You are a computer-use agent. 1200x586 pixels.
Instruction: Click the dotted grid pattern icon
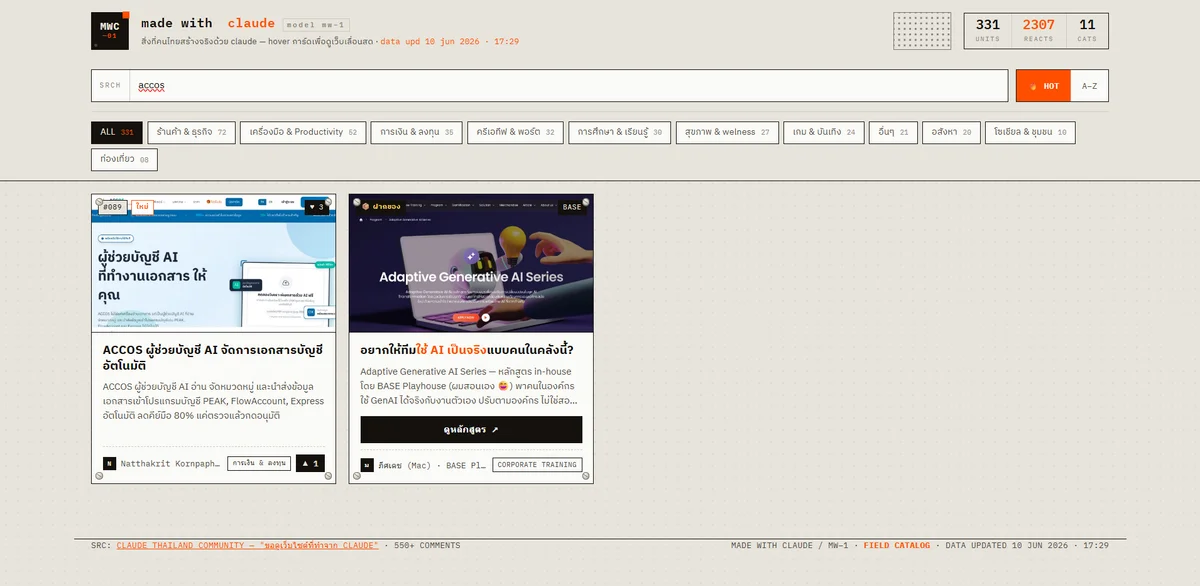coord(922,31)
